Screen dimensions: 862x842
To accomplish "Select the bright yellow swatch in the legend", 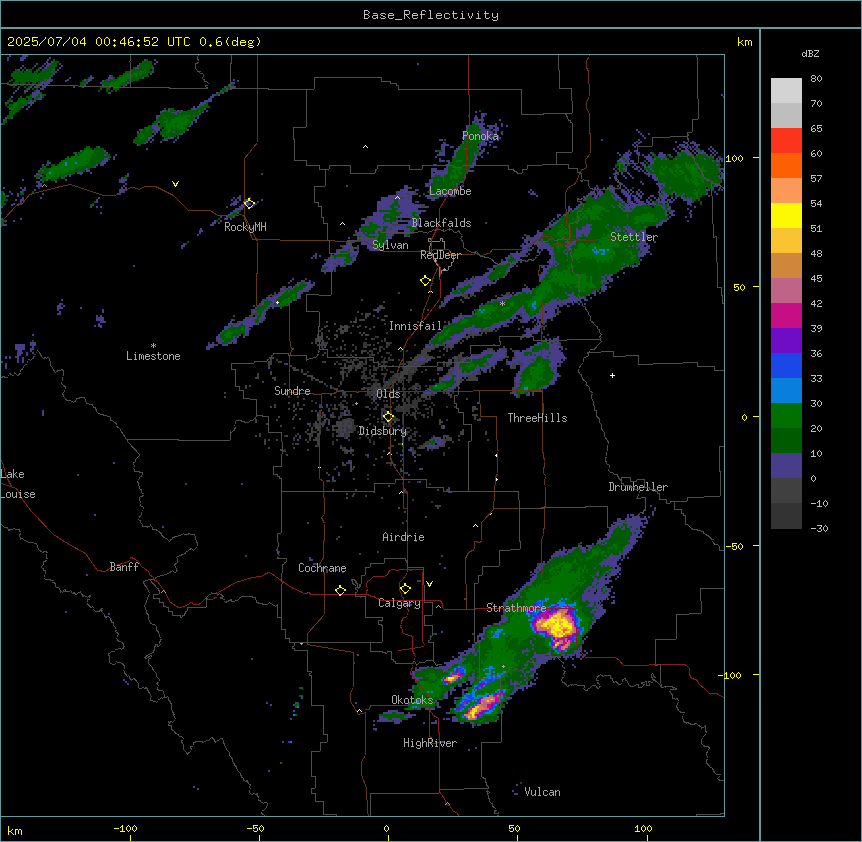I will (786, 215).
